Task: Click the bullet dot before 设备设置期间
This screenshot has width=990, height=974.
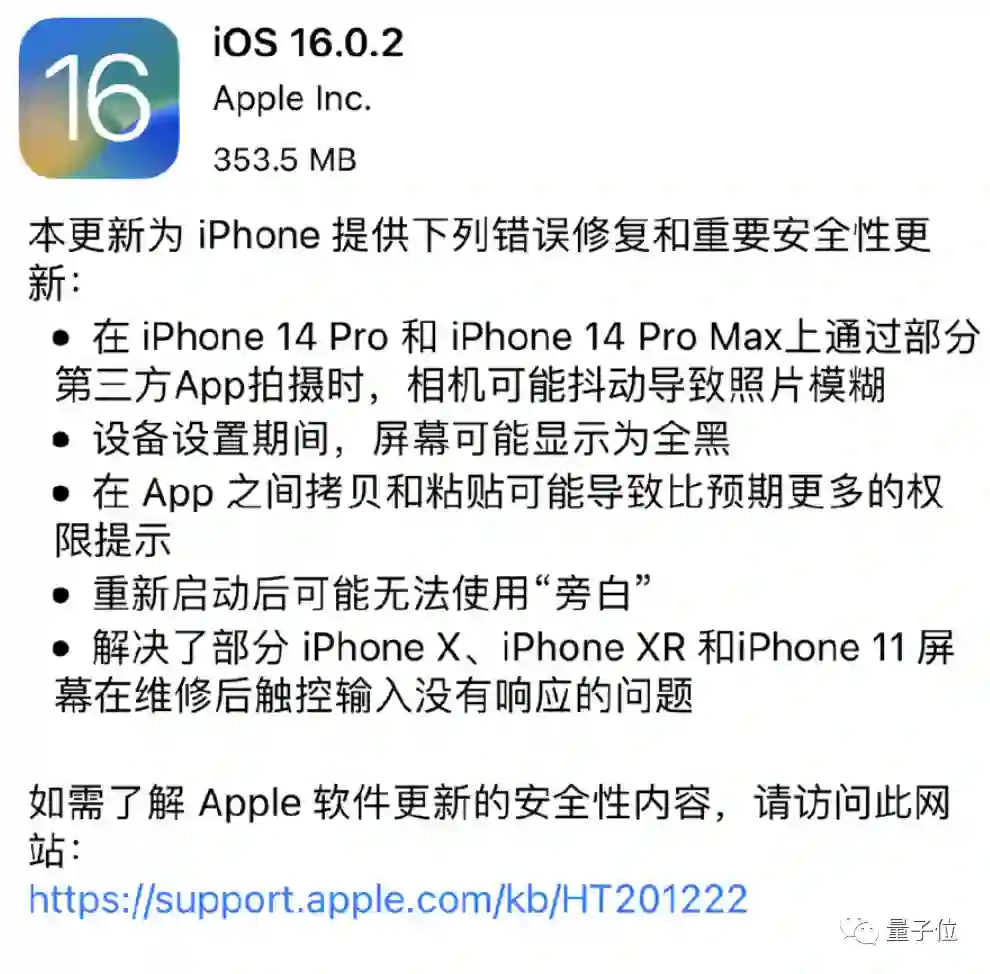Action: (61, 440)
